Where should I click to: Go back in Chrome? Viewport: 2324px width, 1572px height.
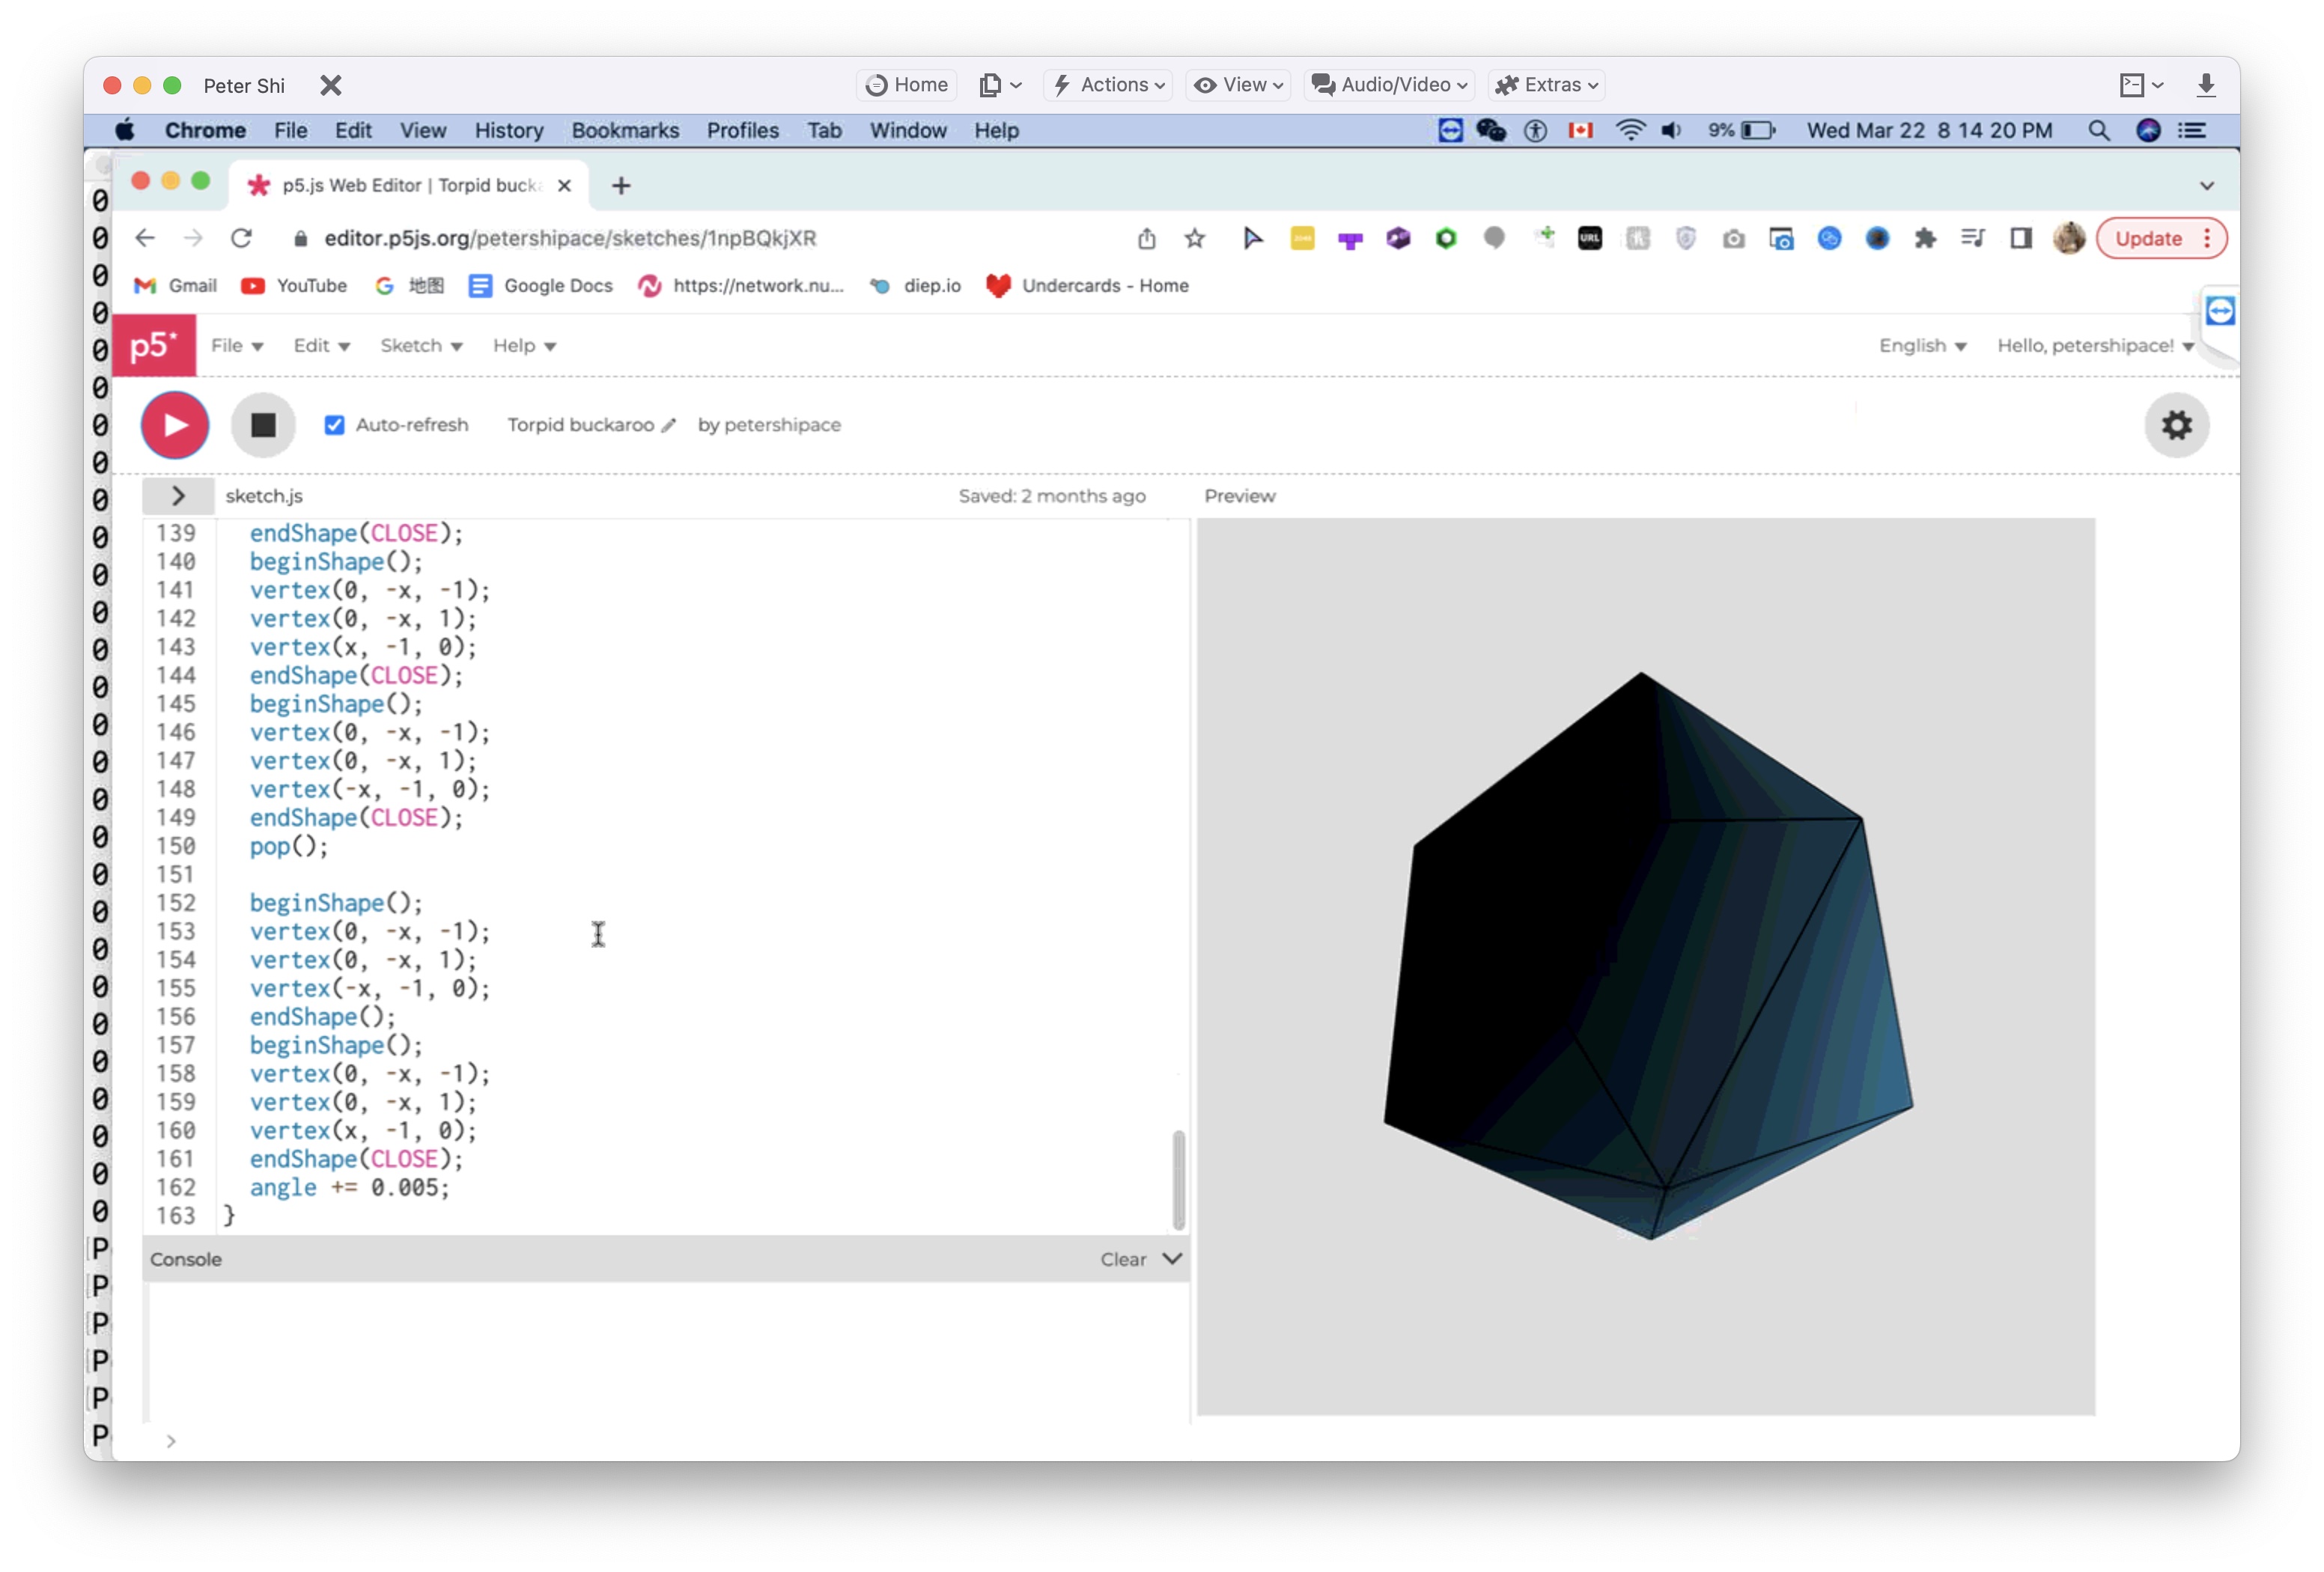coord(145,238)
